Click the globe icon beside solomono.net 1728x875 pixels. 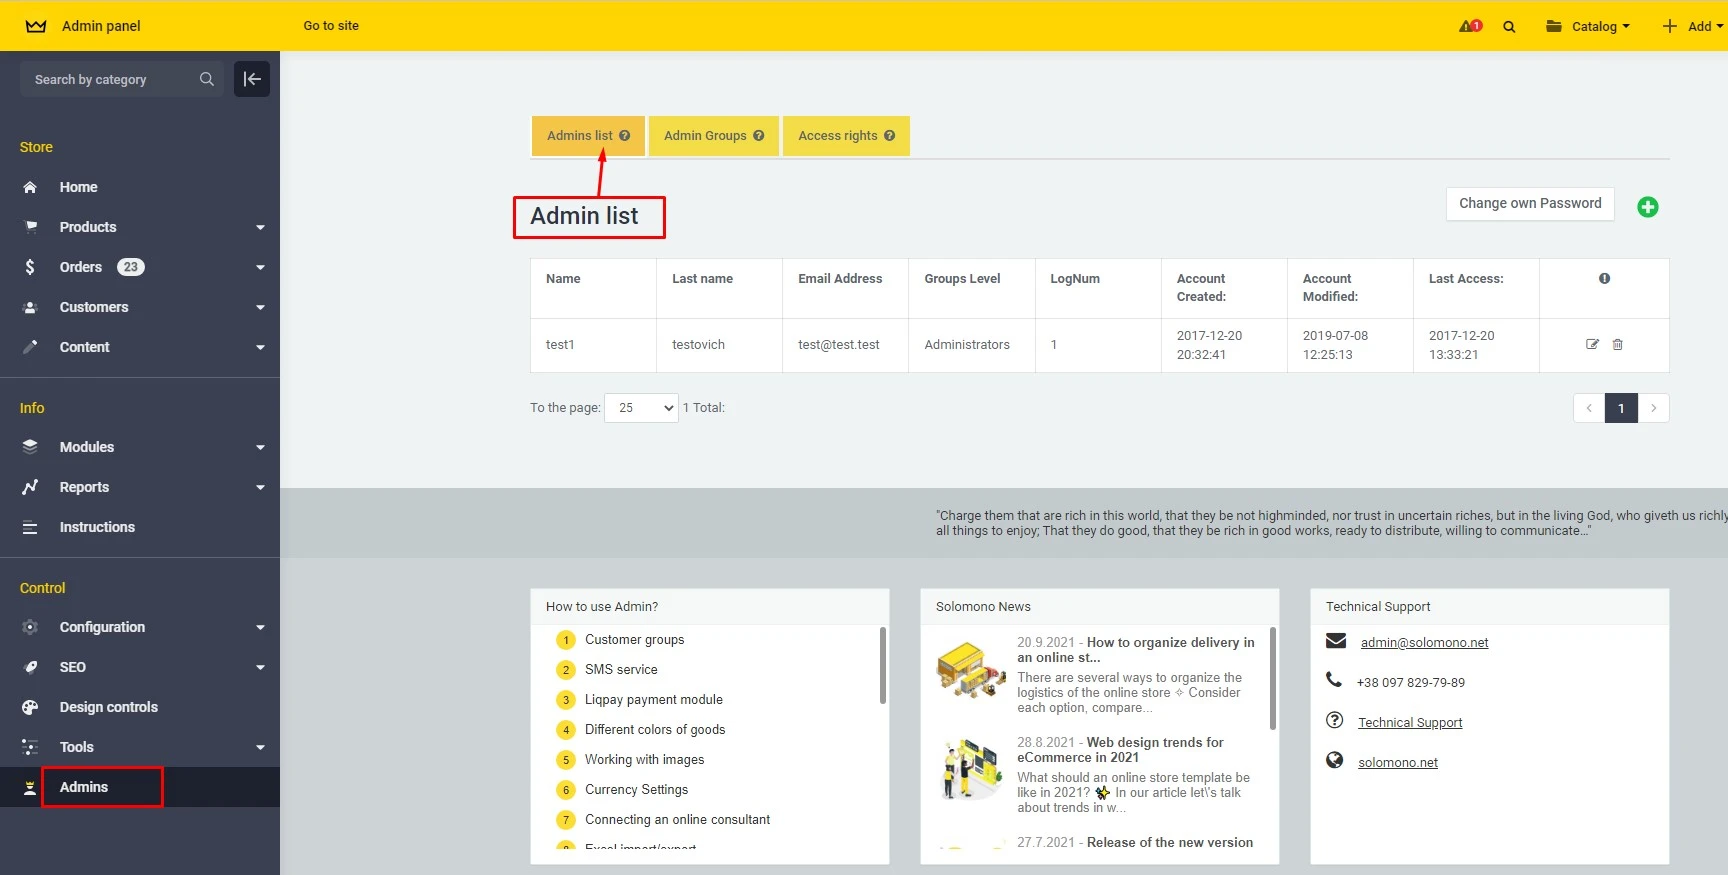(x=1334, y=760)
